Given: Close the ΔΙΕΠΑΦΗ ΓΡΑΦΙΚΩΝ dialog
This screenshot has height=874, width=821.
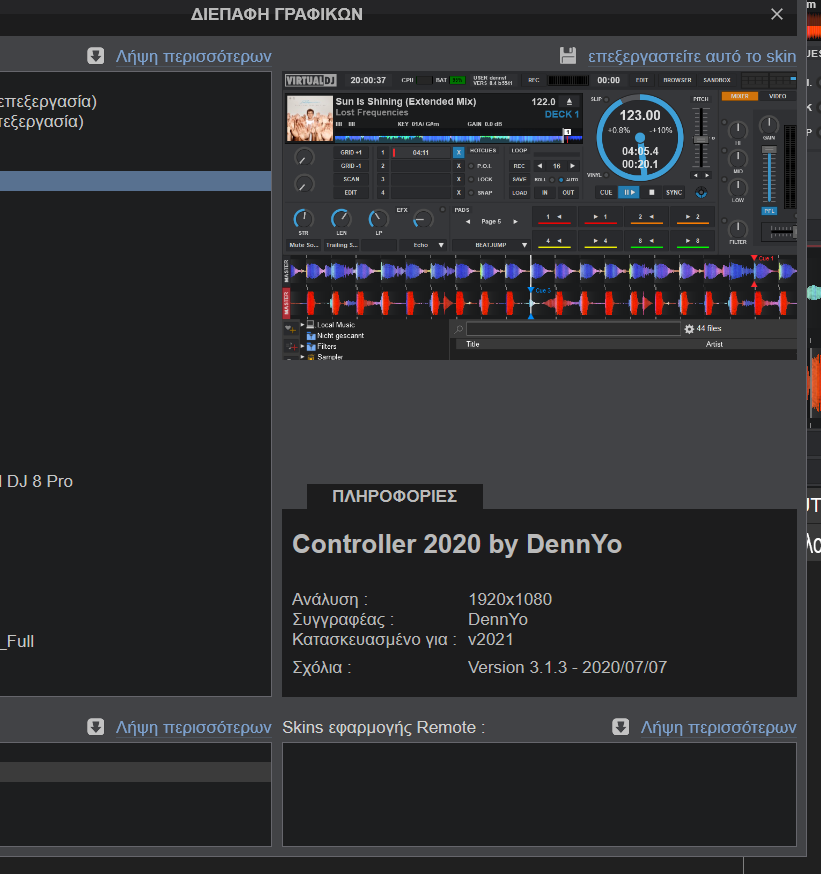Looking at the screenshot, I should click(777, 14).
